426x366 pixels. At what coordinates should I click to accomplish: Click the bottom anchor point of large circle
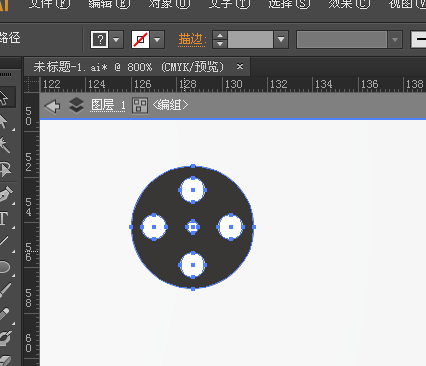click(193, 289)
